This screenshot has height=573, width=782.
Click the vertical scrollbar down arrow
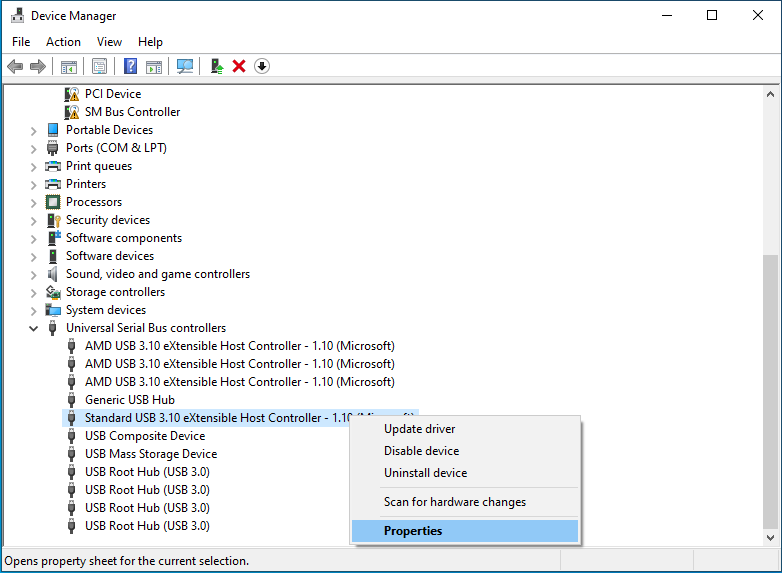click(770, 537)
